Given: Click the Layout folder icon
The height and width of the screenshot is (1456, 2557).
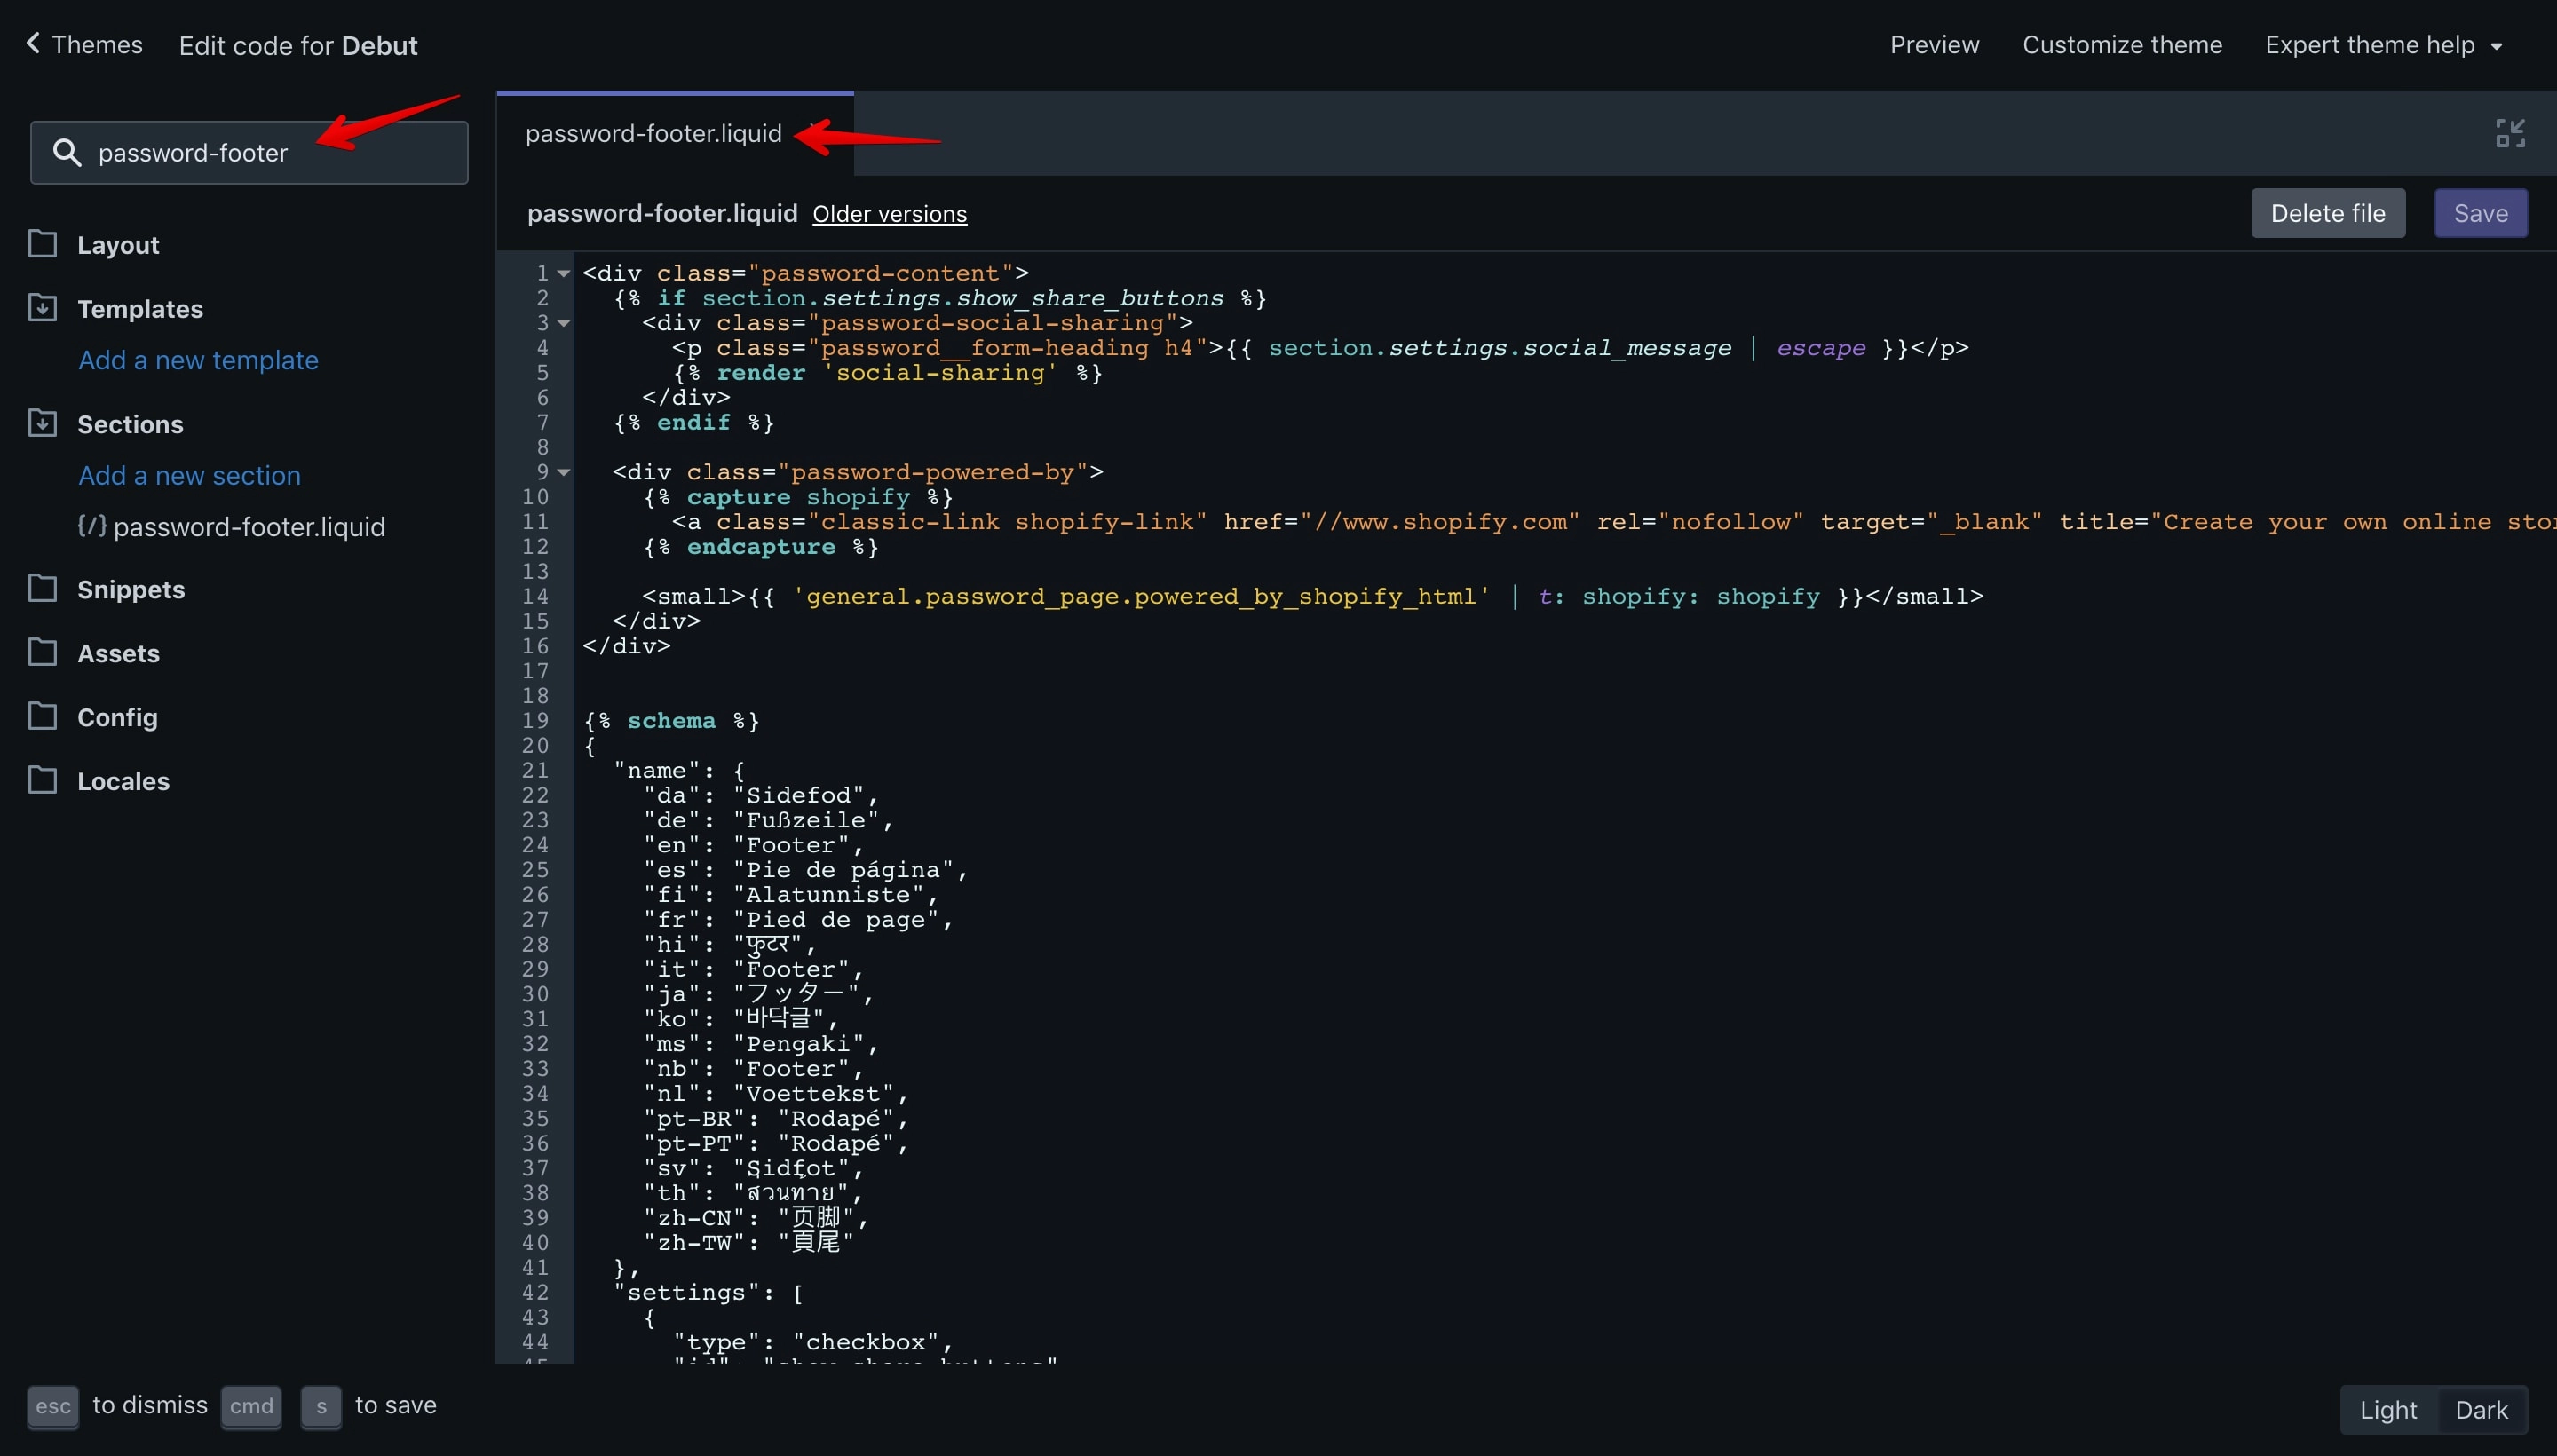Looking at the screenshot, I should point(42,244).
